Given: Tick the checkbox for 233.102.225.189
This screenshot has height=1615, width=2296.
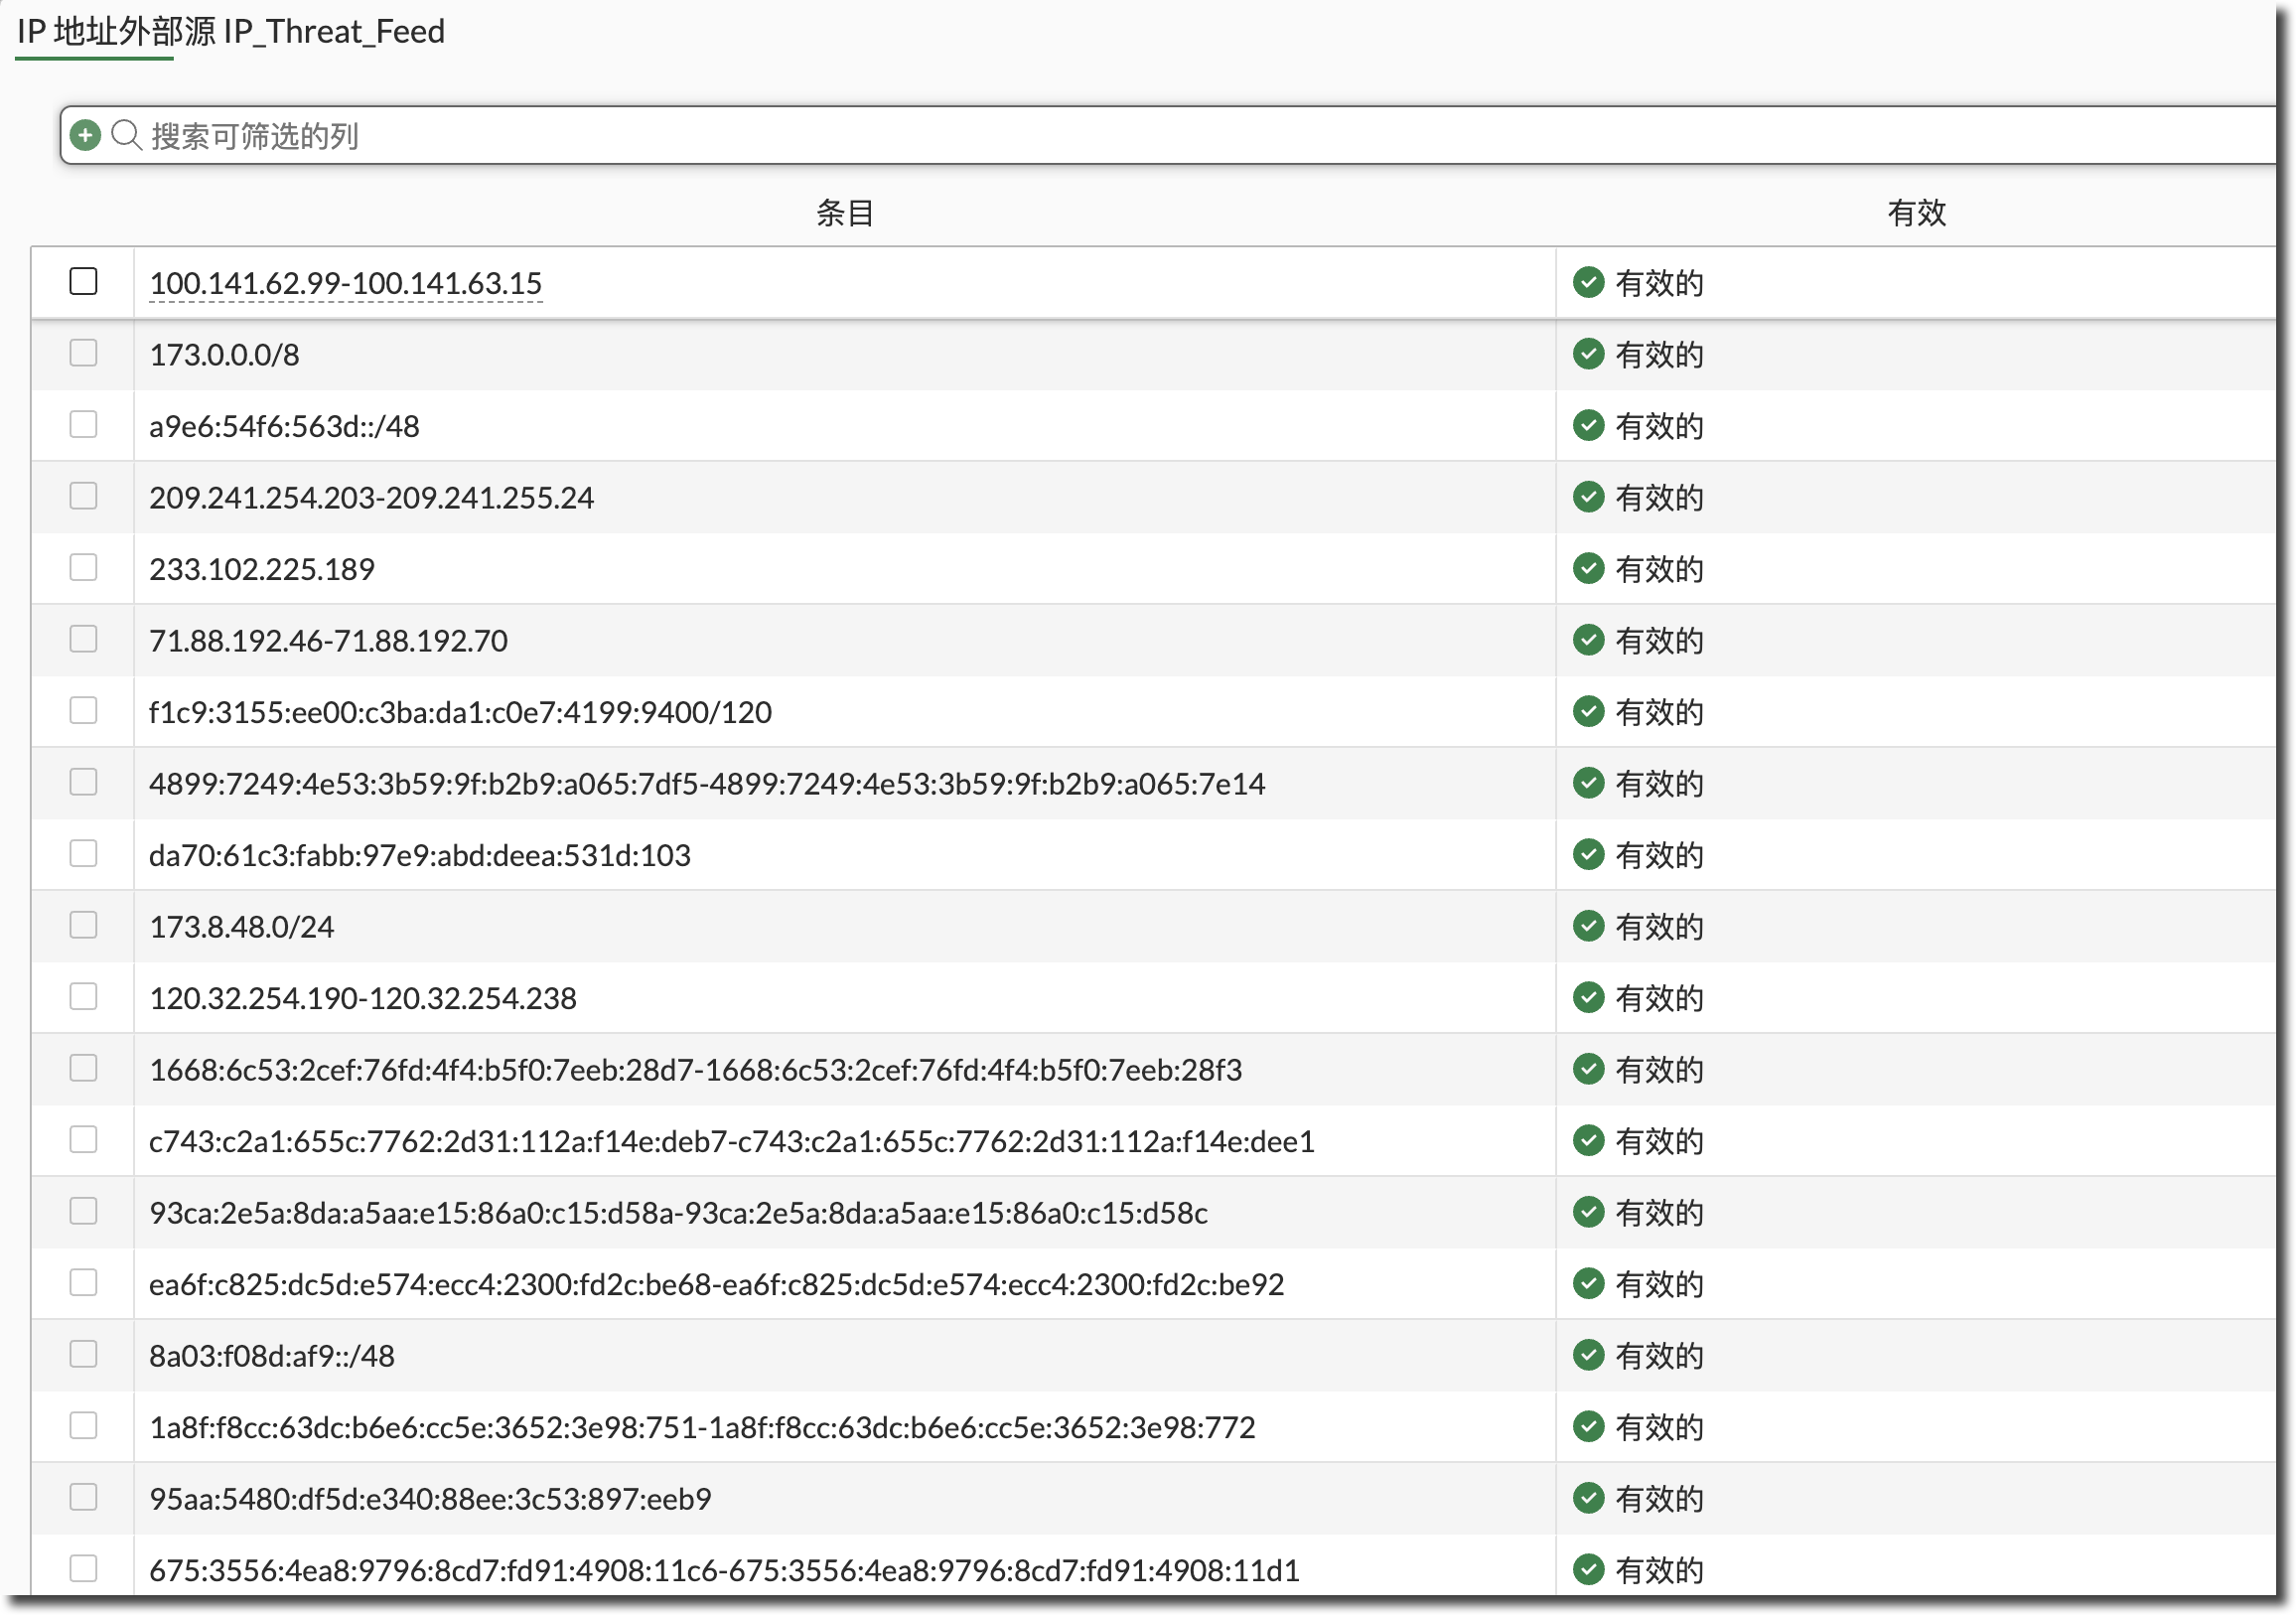Looking at the screenshot, I should click(x=84, y=568).
